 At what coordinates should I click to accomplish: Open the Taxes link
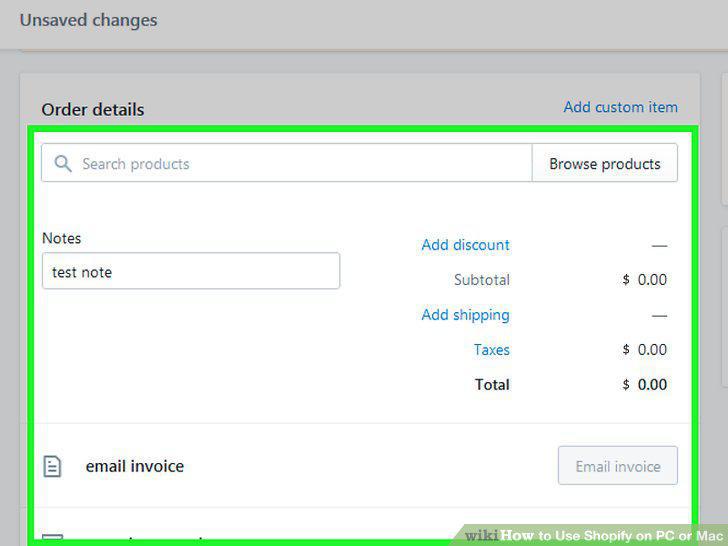(x=491, y=350)
